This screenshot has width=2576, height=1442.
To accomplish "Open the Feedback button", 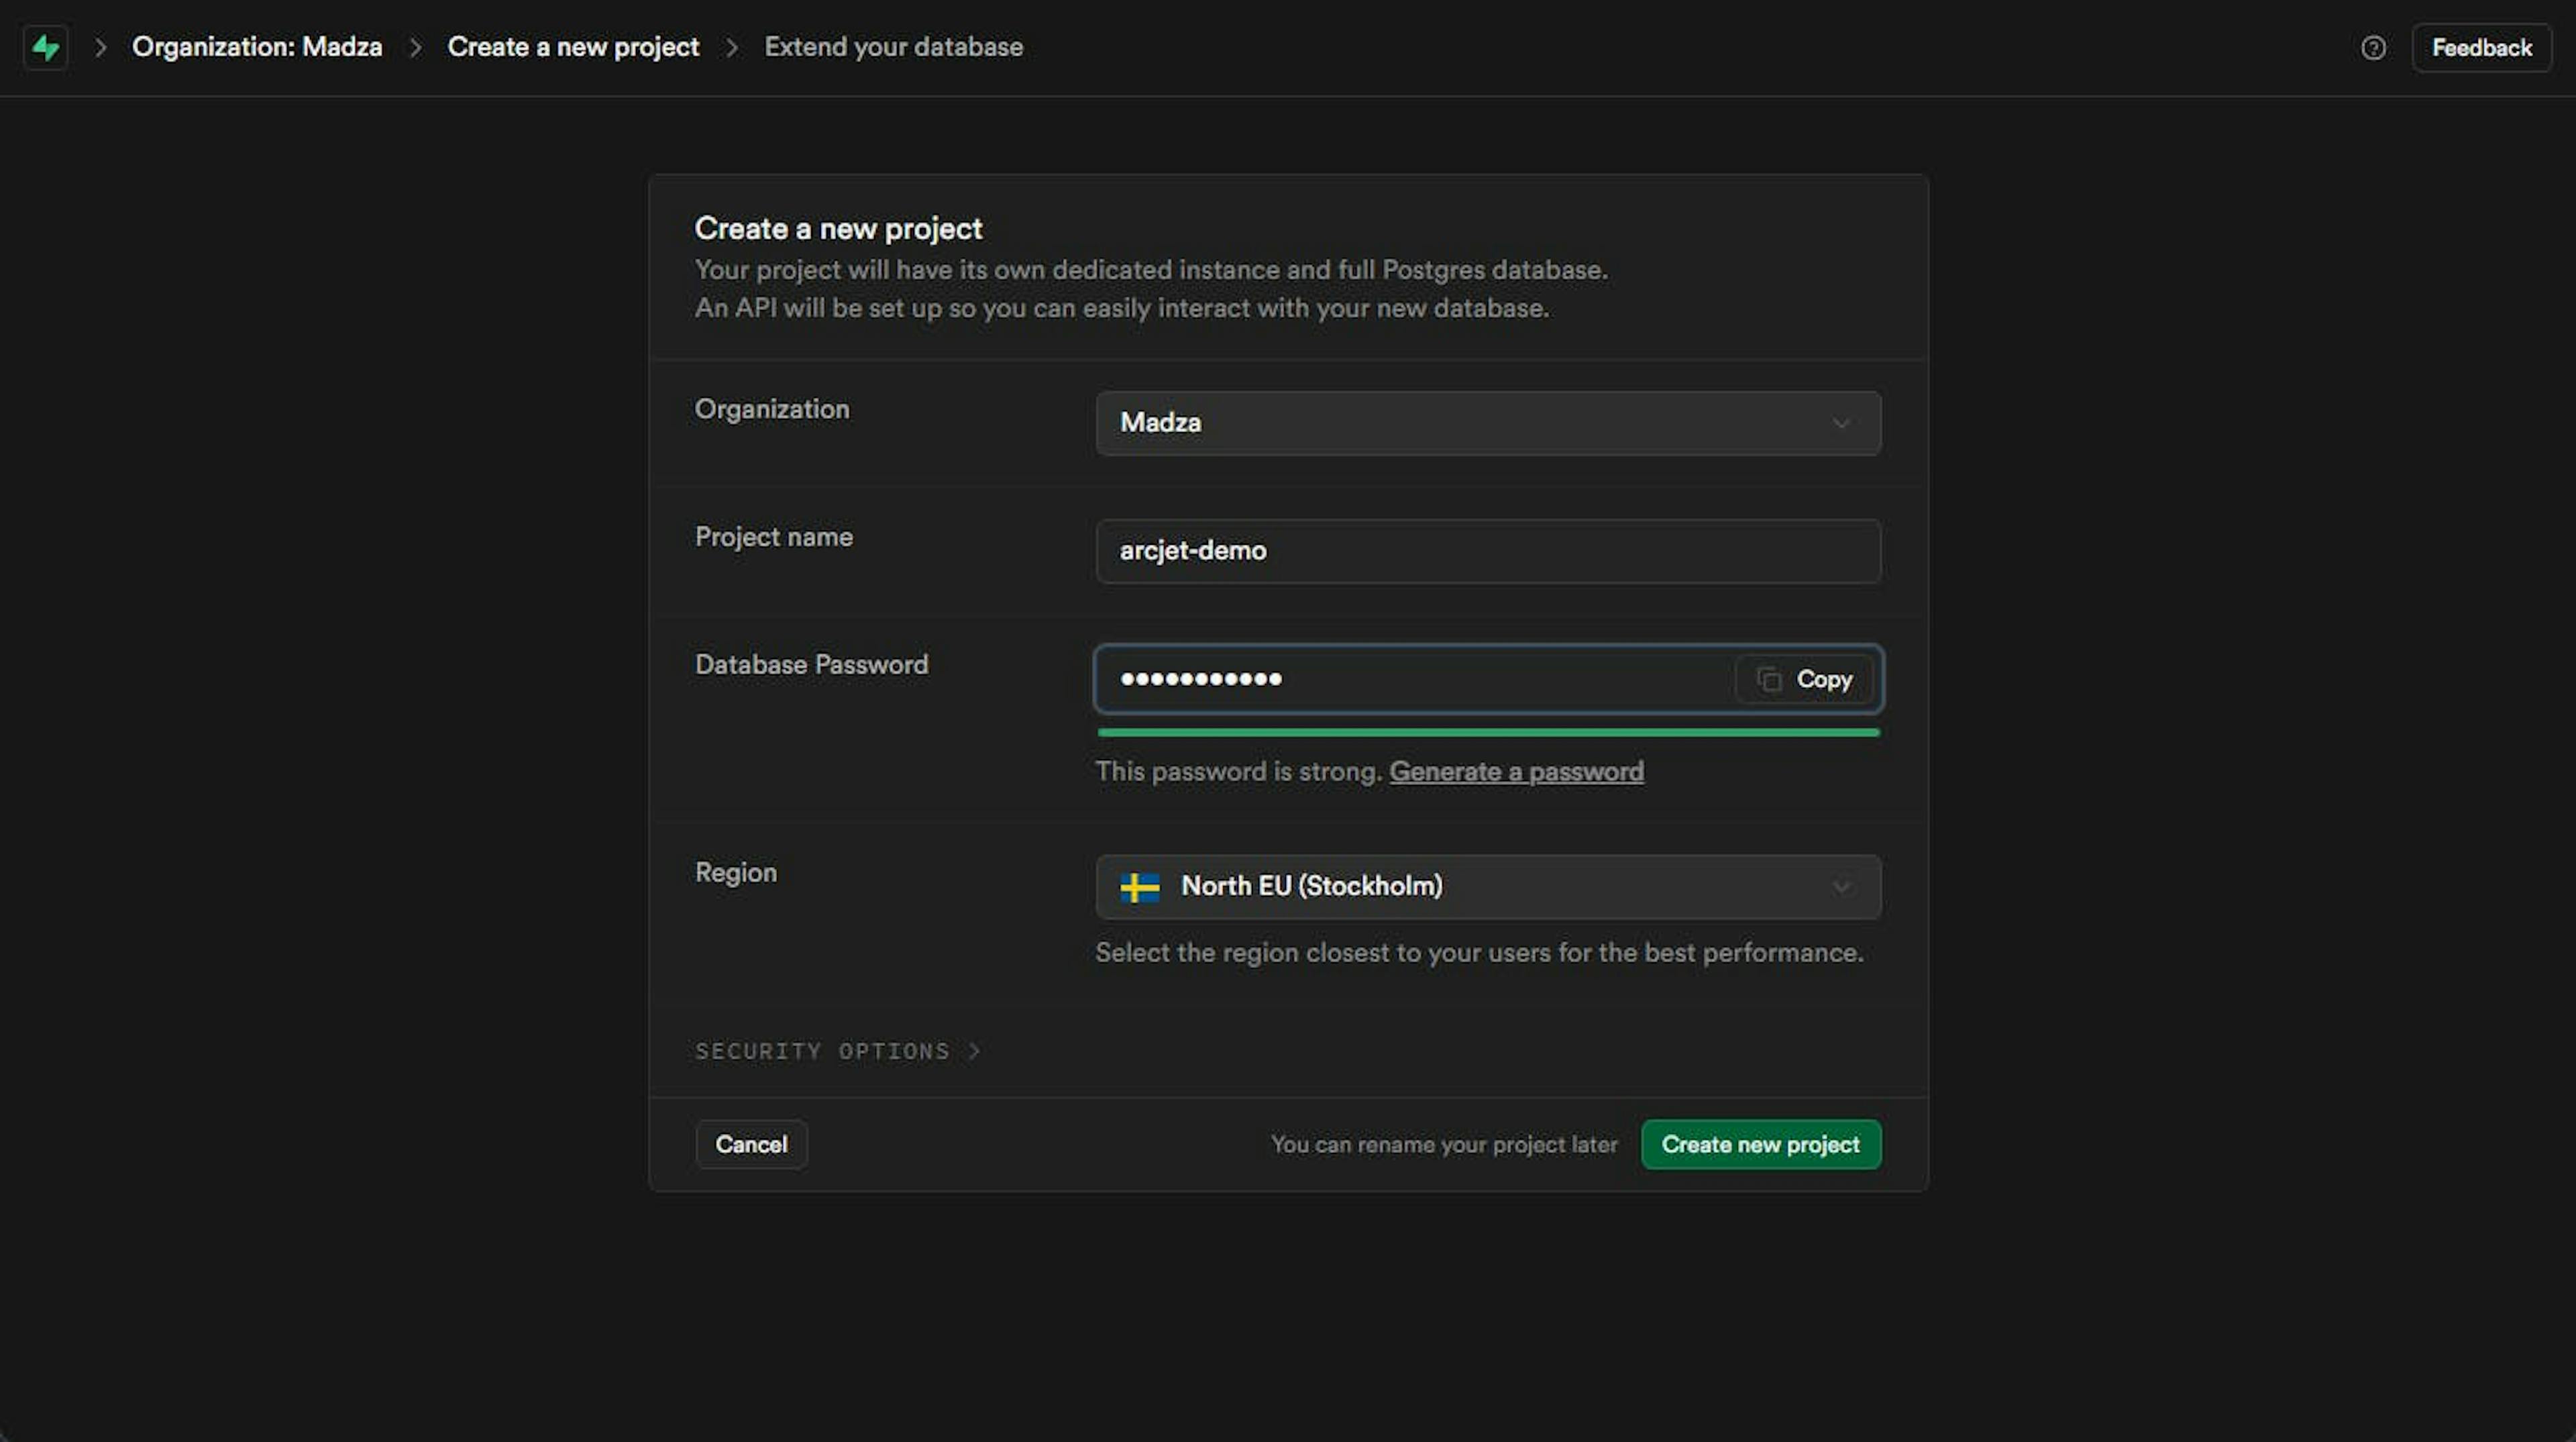I will click(2481, 47).
